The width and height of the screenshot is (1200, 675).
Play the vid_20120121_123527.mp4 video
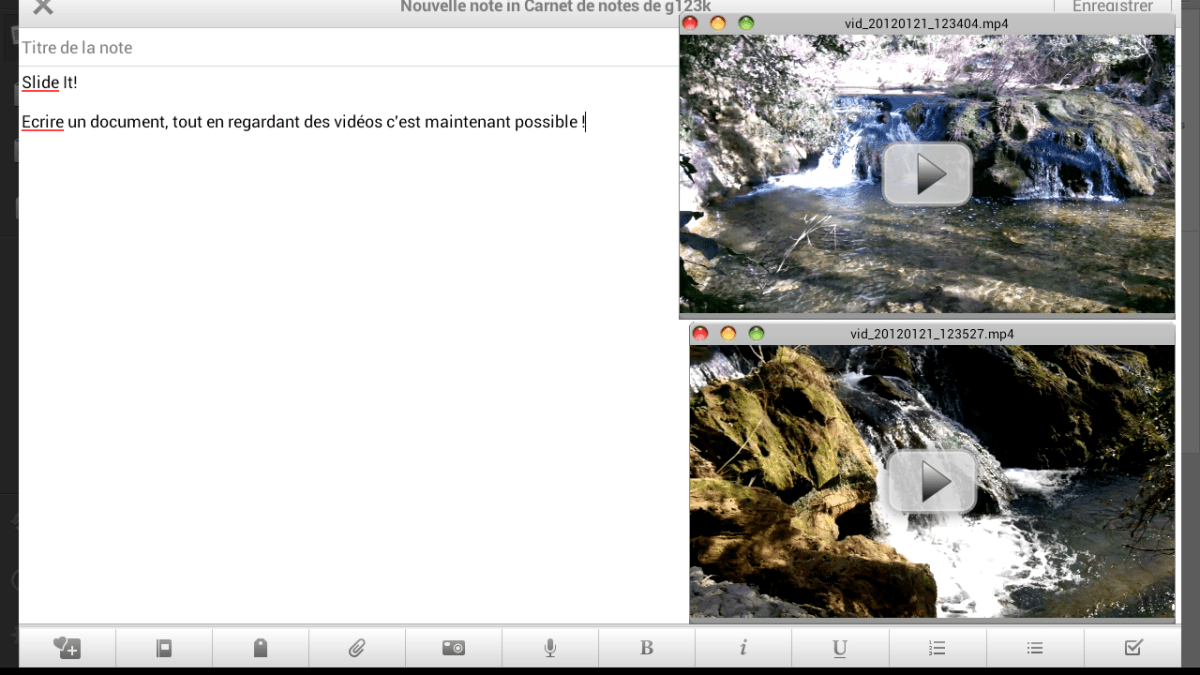pyautogui.click(x=932, y=482)
